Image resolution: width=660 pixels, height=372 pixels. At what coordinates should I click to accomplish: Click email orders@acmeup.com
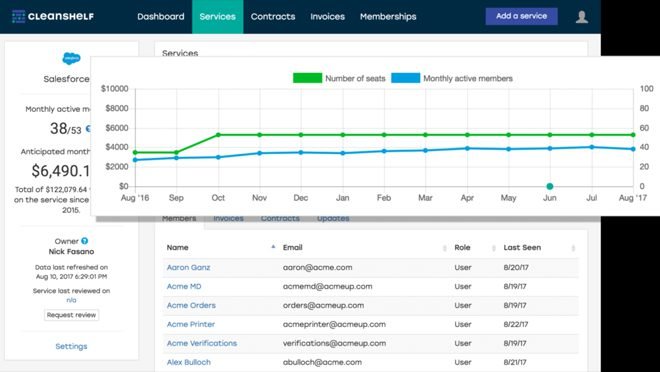(x=323, y=306)
